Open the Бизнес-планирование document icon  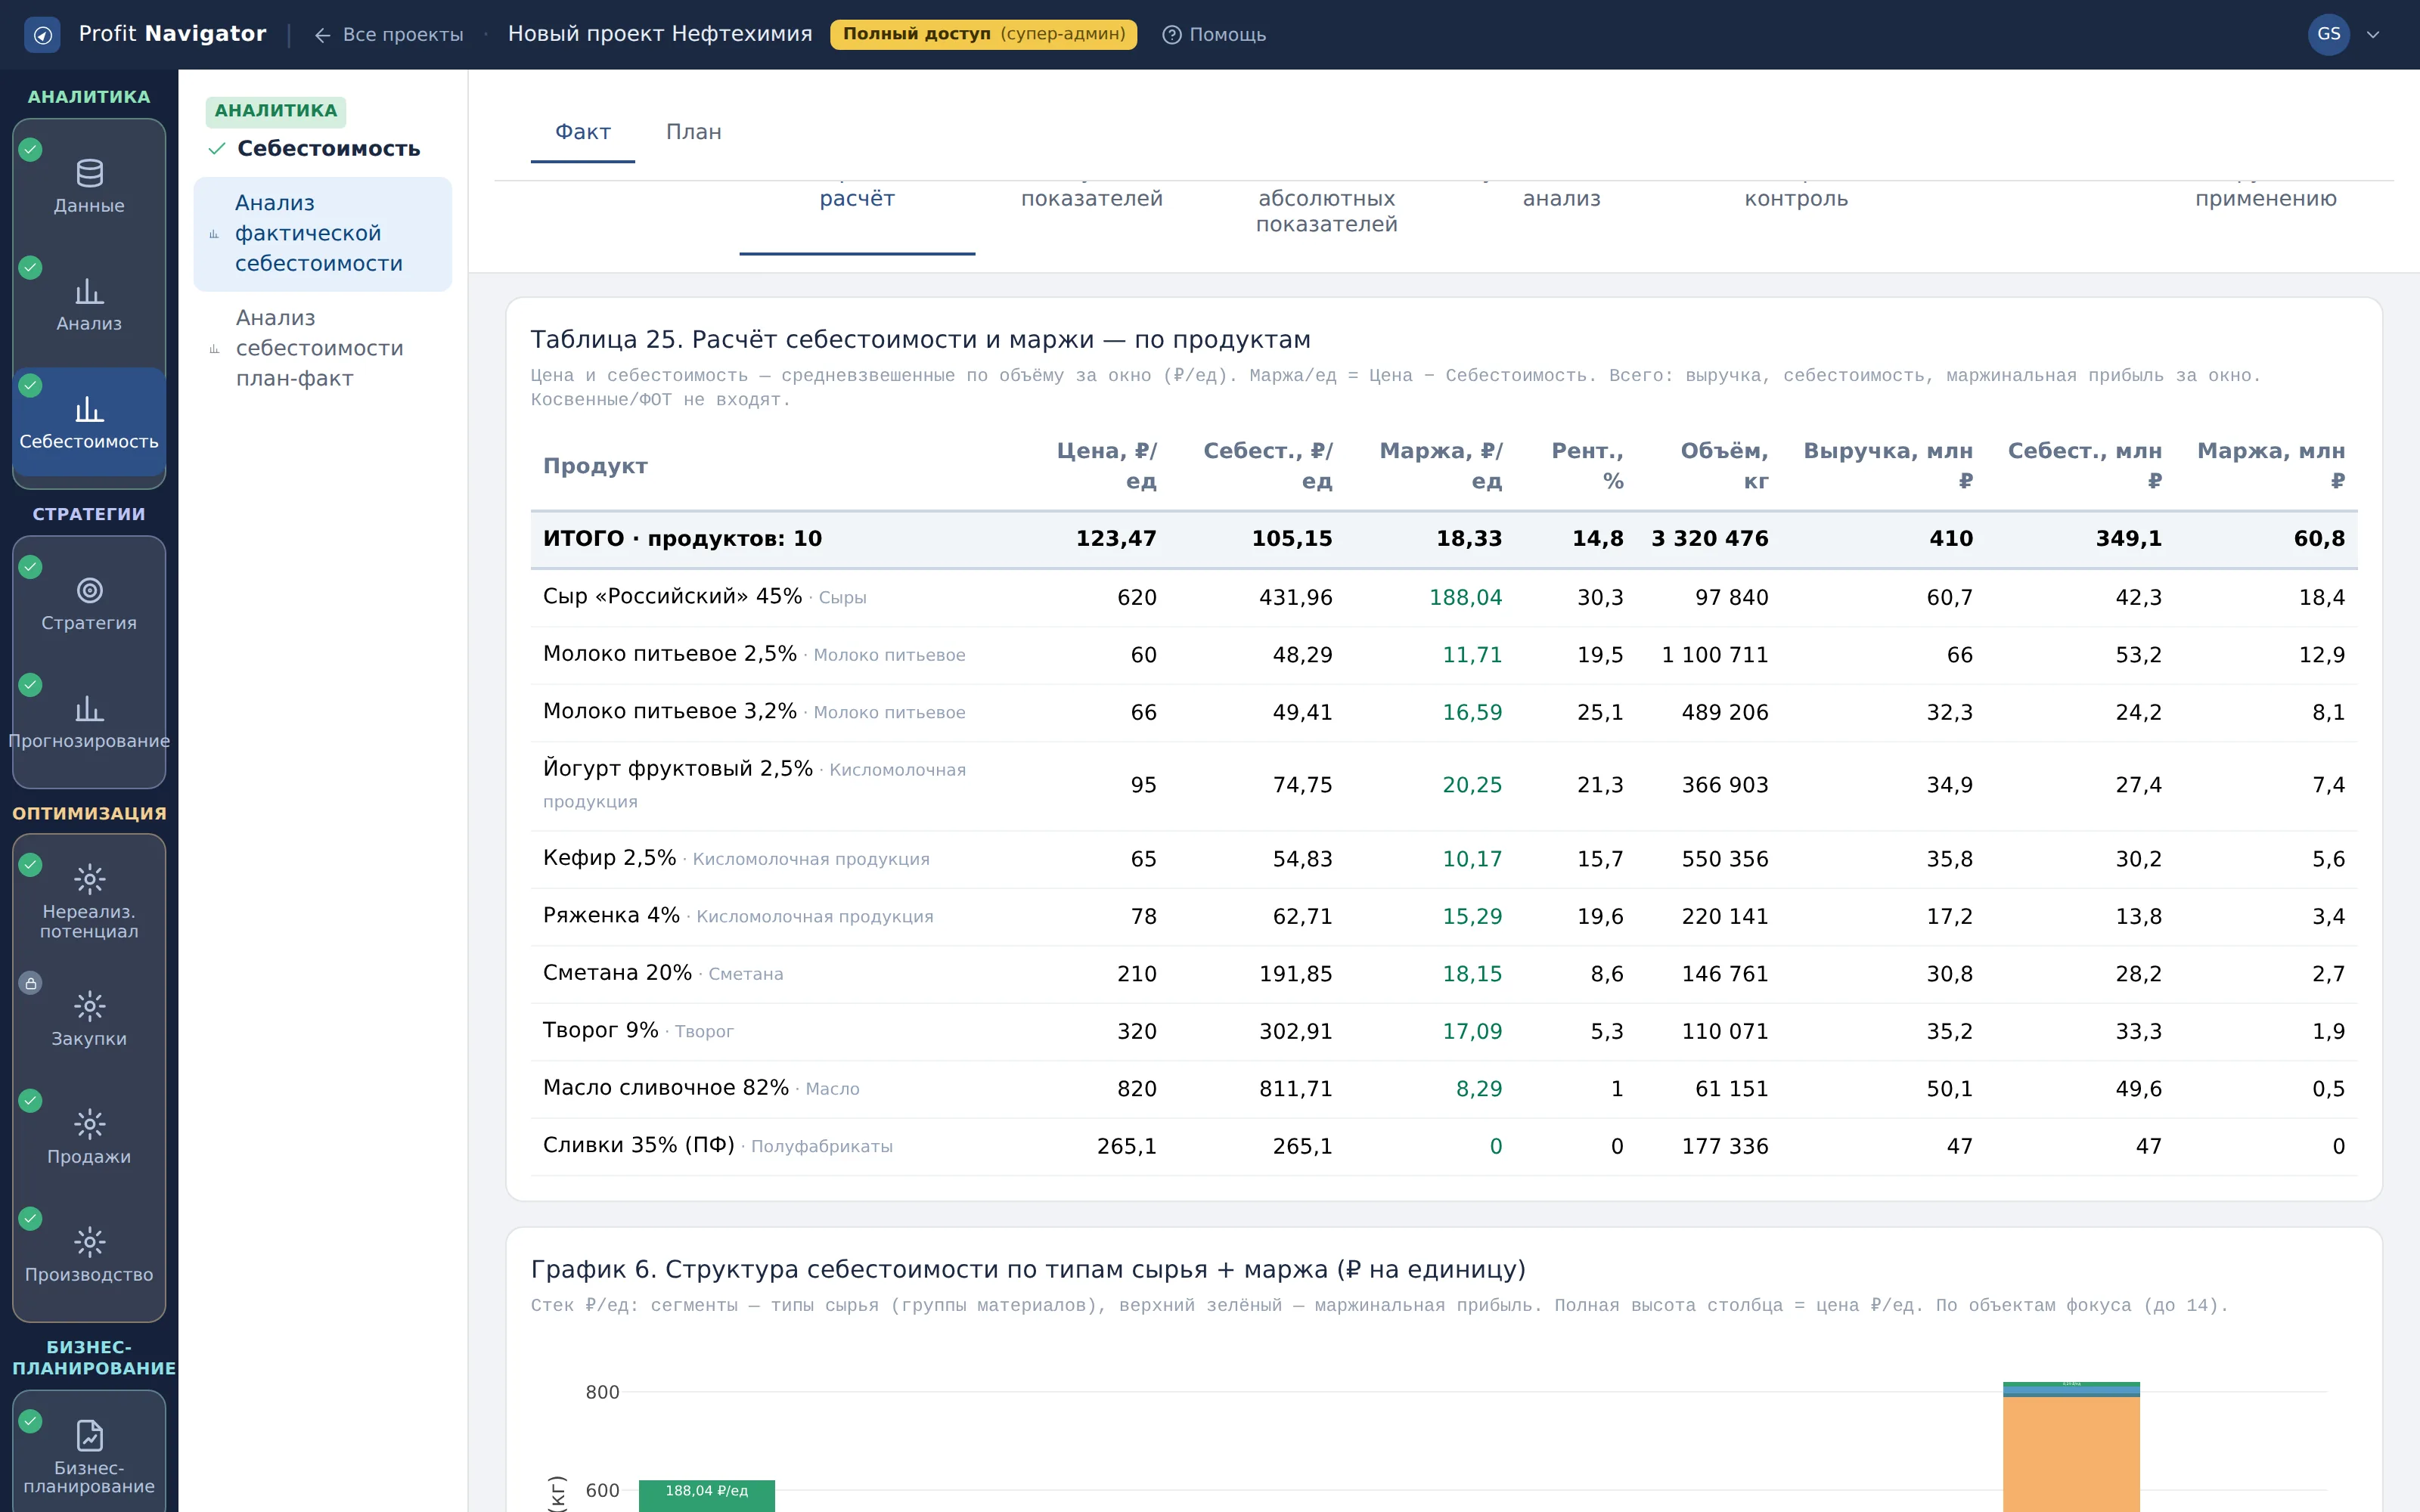(x=89, y=1435)
